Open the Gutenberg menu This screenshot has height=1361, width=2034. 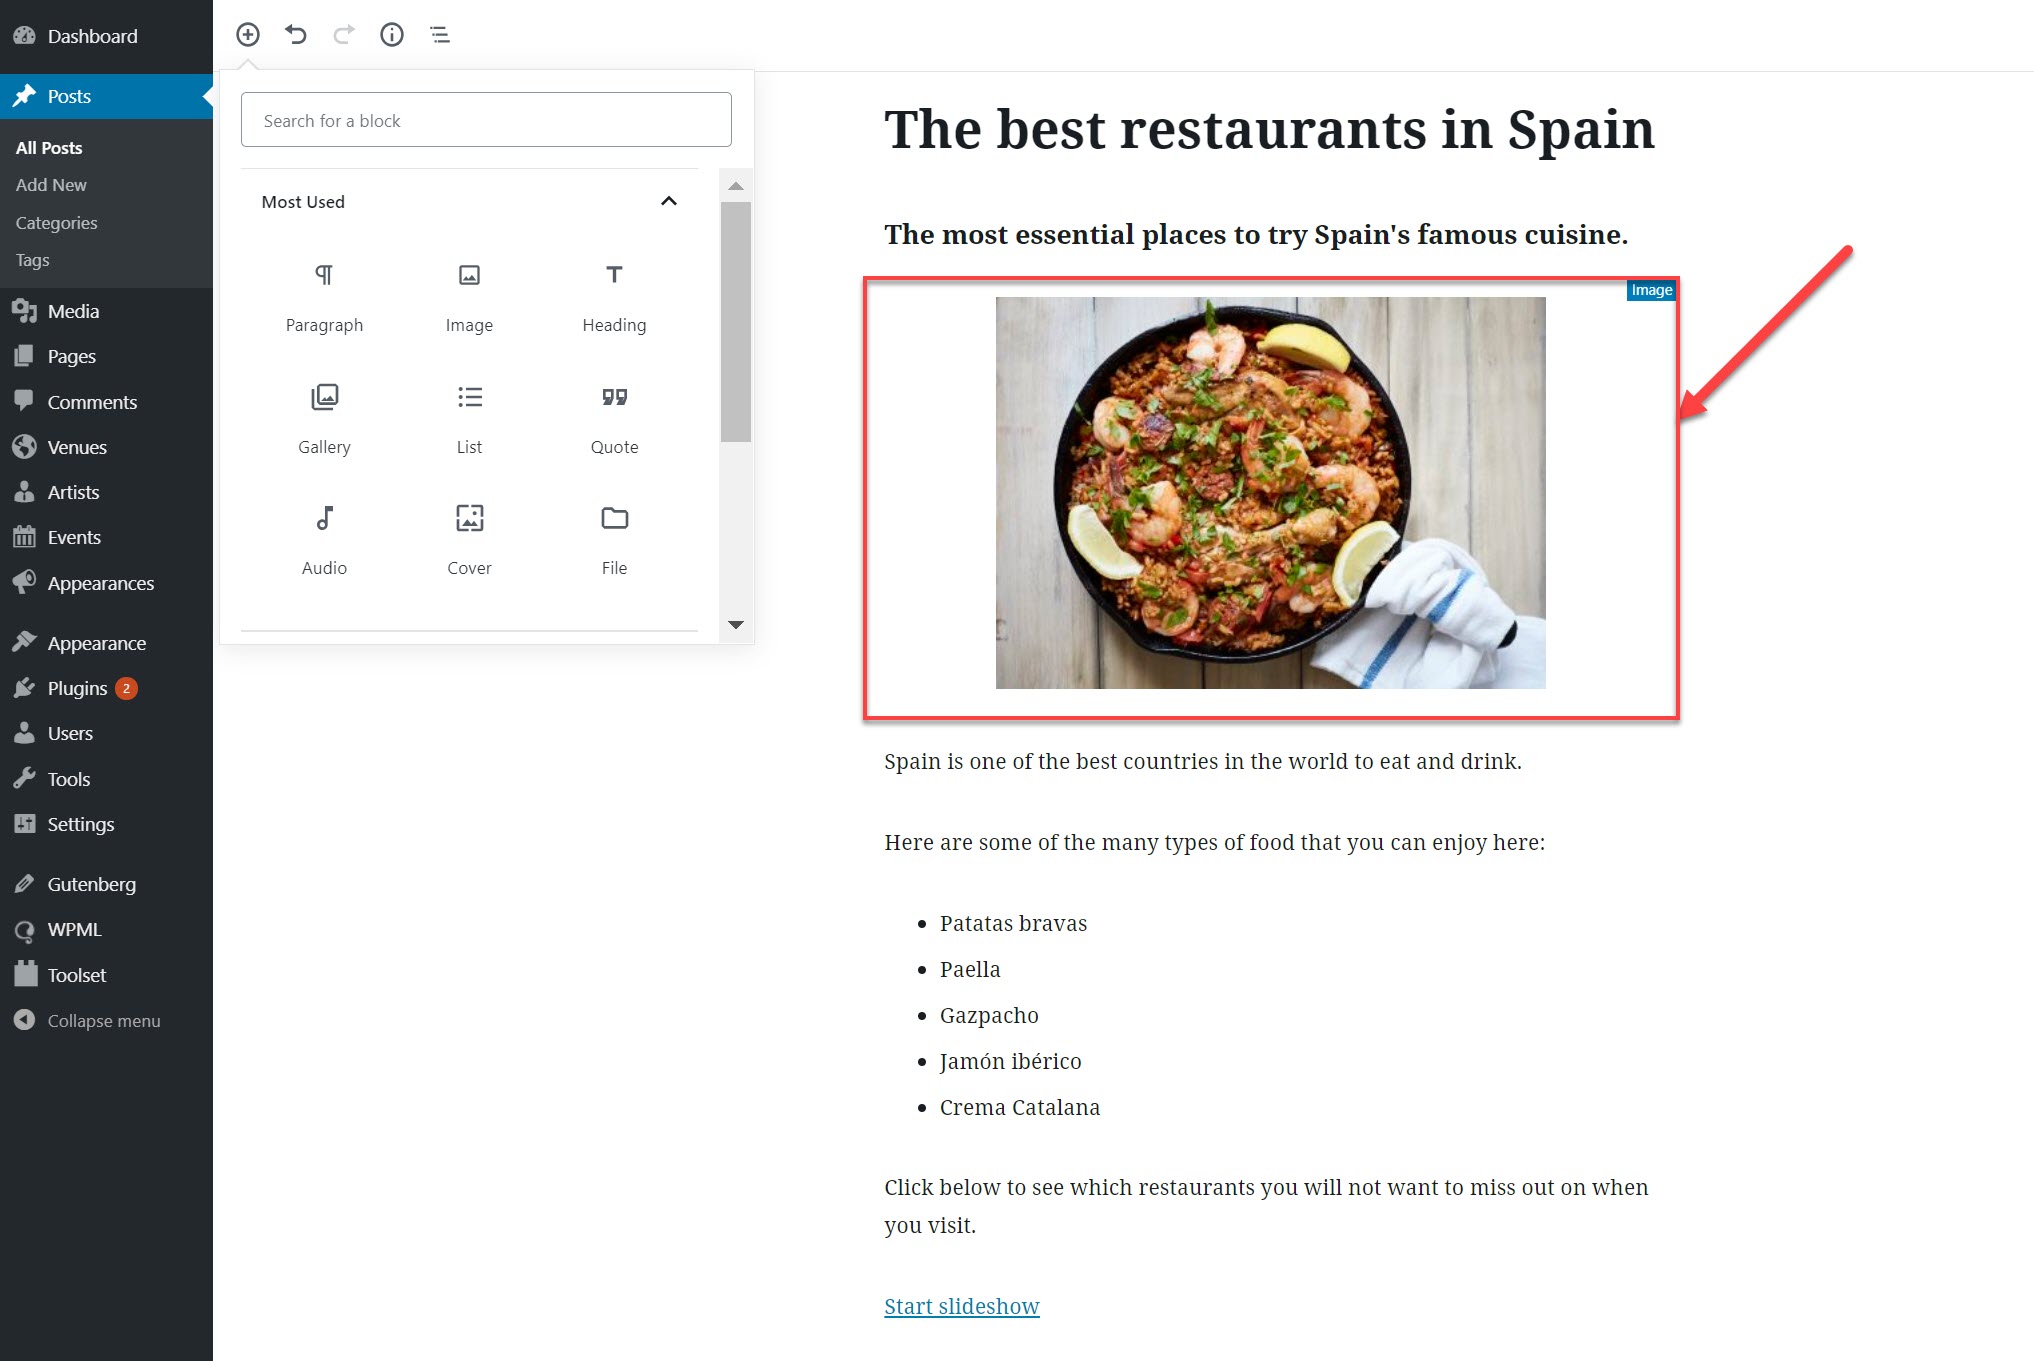click(106, 884)
